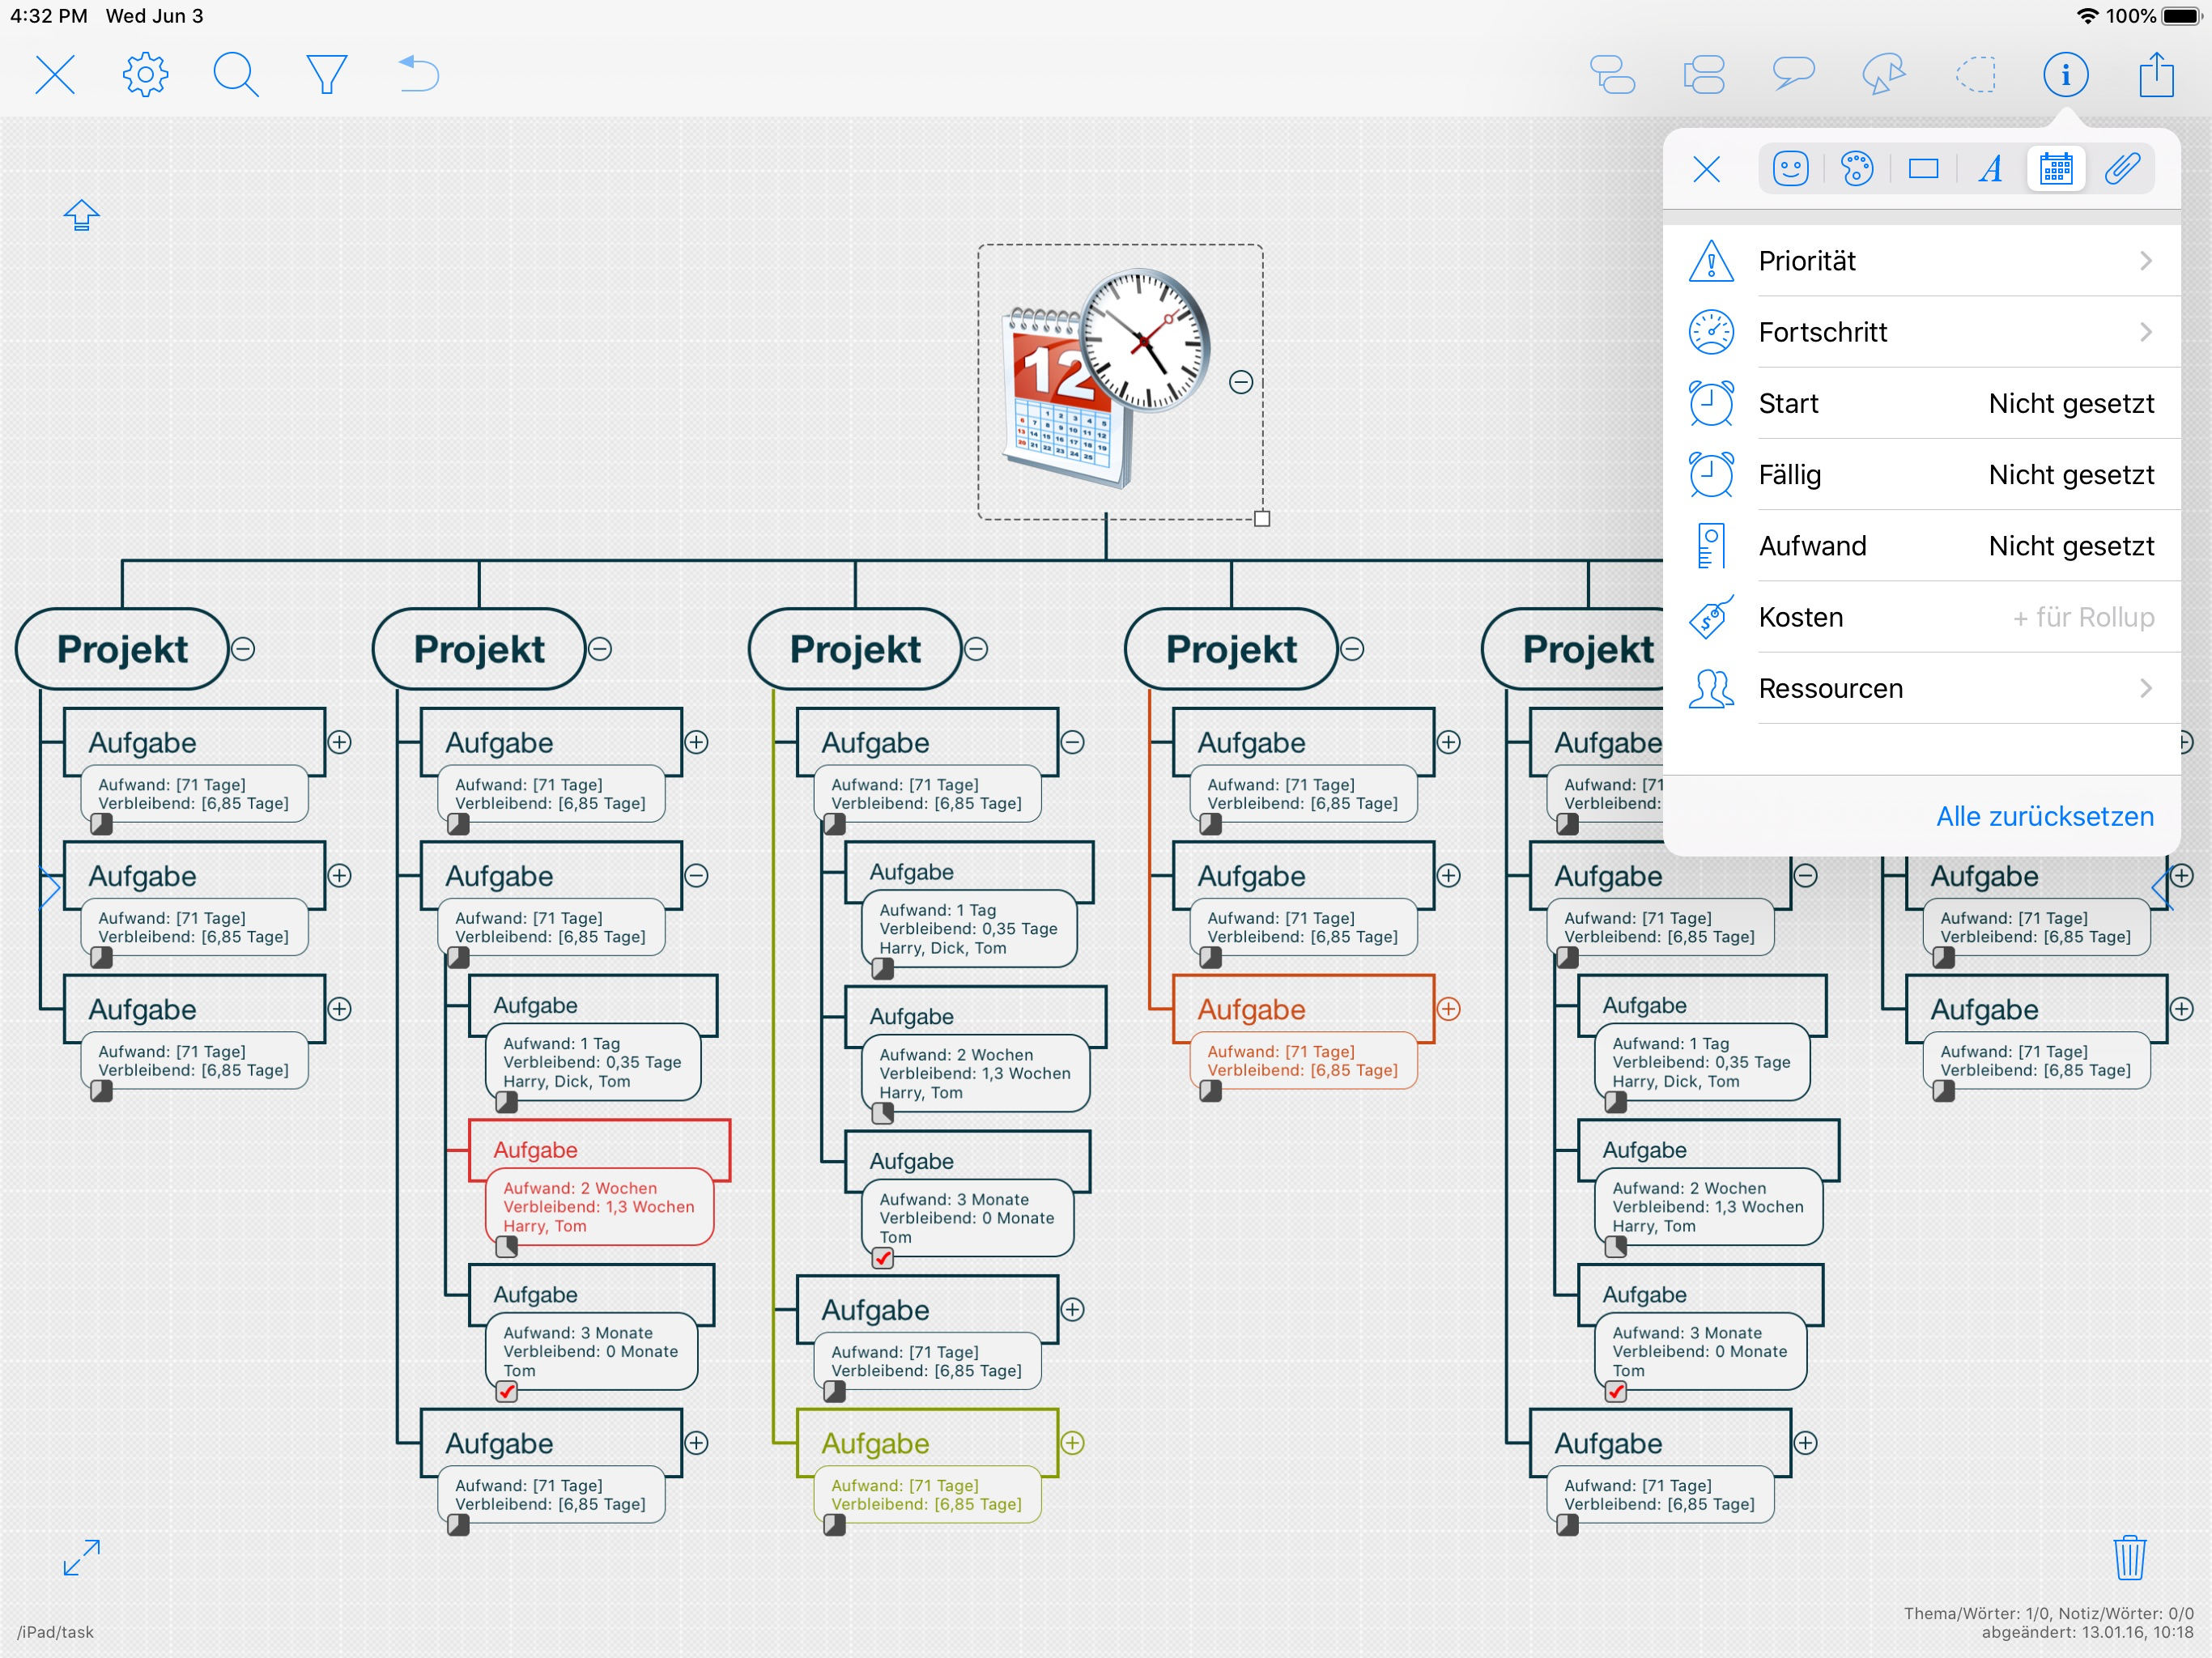Tap the search magnifier icon
Viewport: 2212px width, 1658px height.
coord(236,74)
